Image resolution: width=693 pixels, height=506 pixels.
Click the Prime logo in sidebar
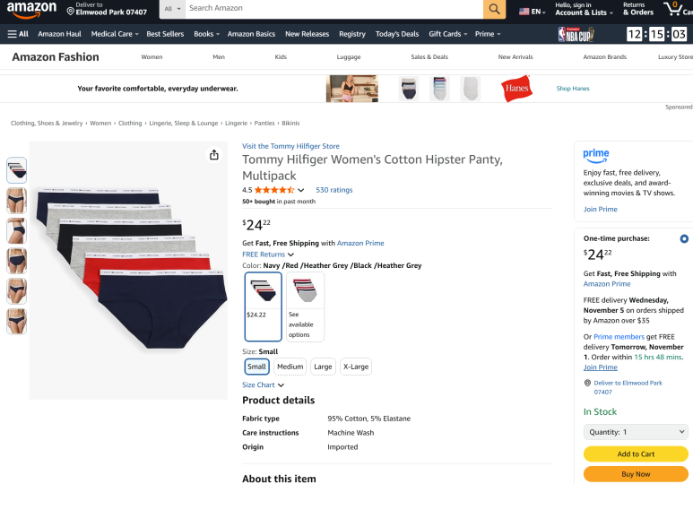coord(596,155)
